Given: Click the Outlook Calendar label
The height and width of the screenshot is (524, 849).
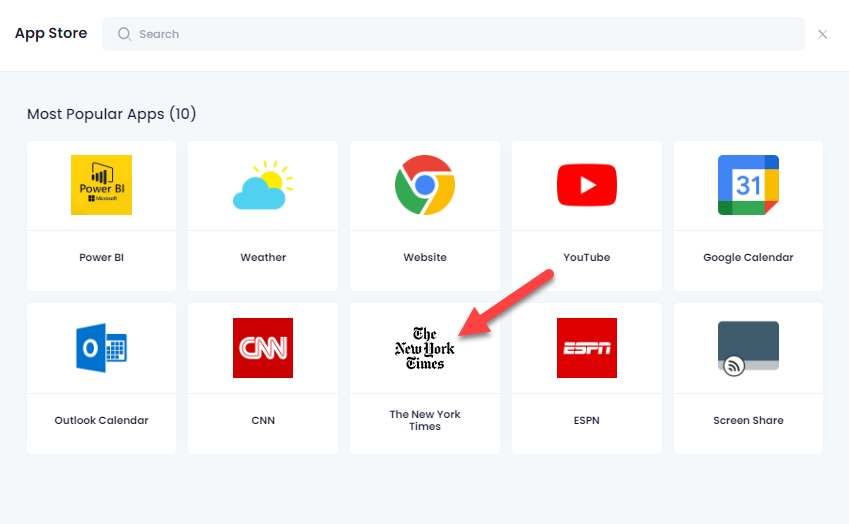Looking at the screenshot, I should [101, 420].
